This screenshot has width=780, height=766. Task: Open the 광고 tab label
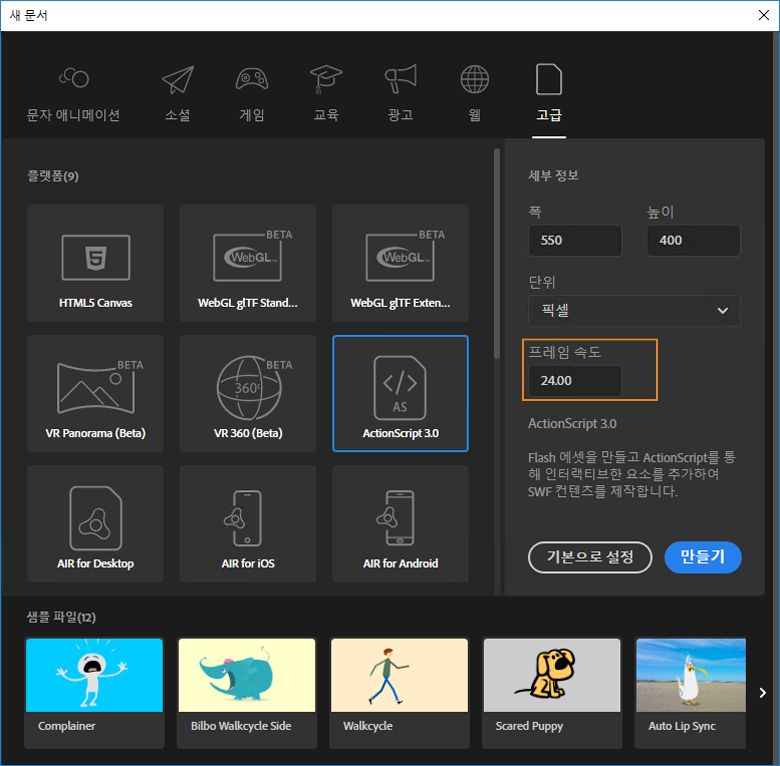(x=400, y=115)
